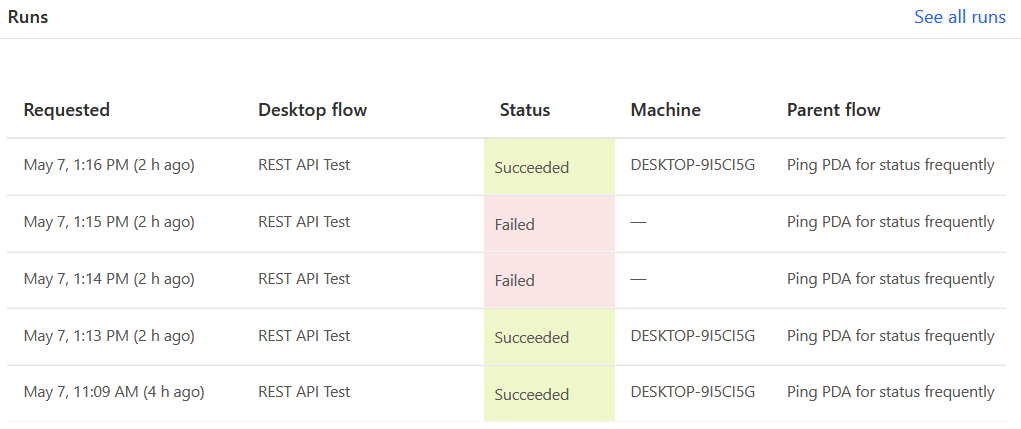Open Ping PDA parent flow in 1:15 PM row
Screen dimensions: 1021x429
[891, 222]
